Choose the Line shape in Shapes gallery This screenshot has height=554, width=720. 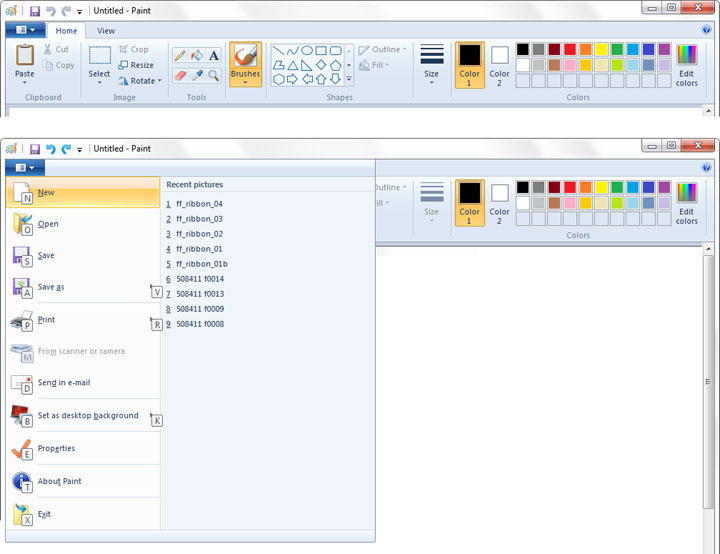pyautogui.click(x=278, y=51)
